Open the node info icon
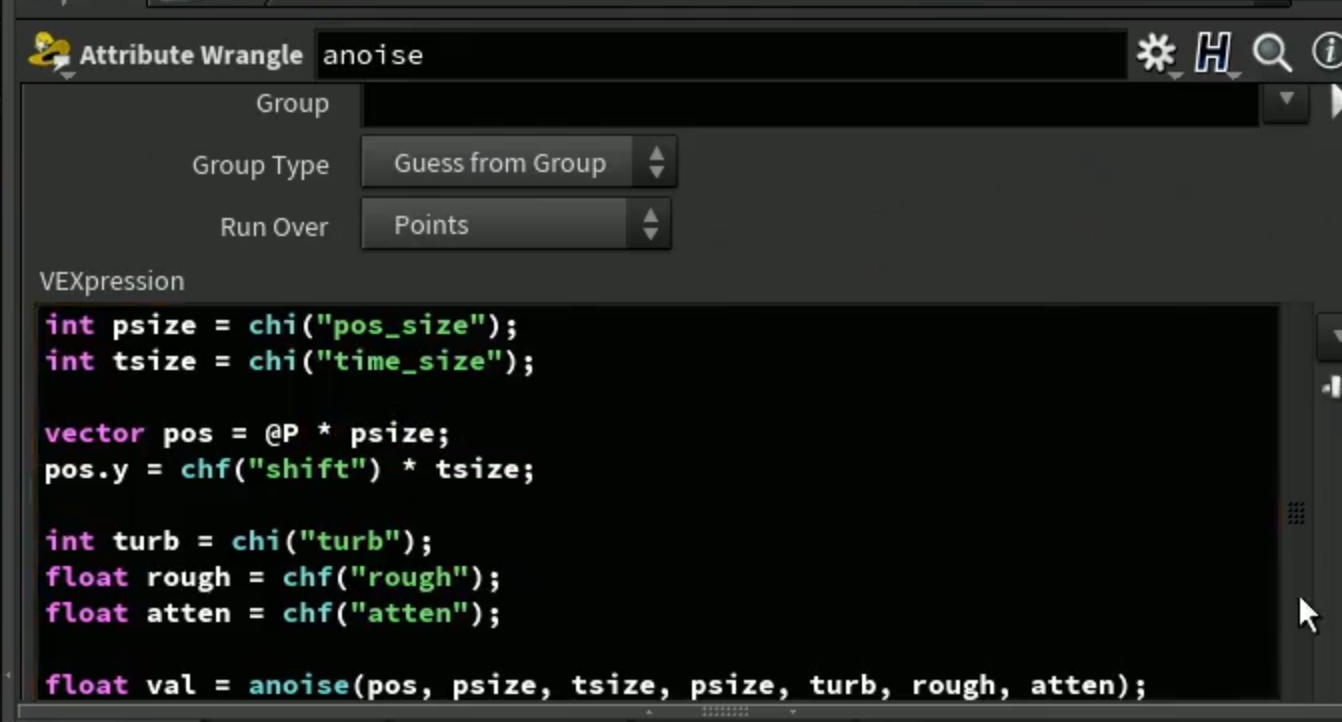This screenshot has width=1342, height=722. click(1327, 54)
